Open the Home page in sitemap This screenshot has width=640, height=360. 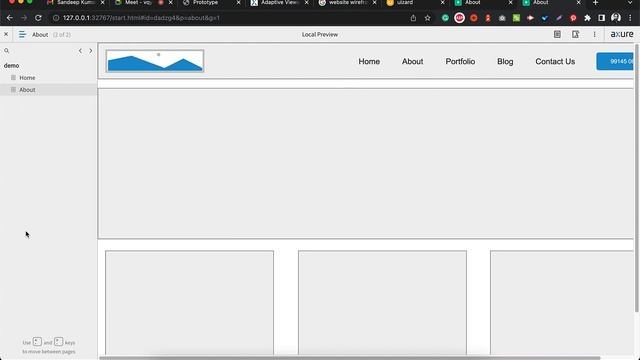click(x=27, y=78)
